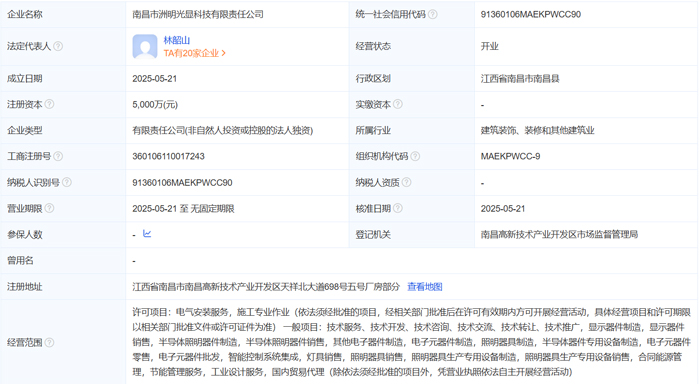Viewport: 700px width, 384px height.
Task: Click info icon next to 工商注册号
Action: 58,156
